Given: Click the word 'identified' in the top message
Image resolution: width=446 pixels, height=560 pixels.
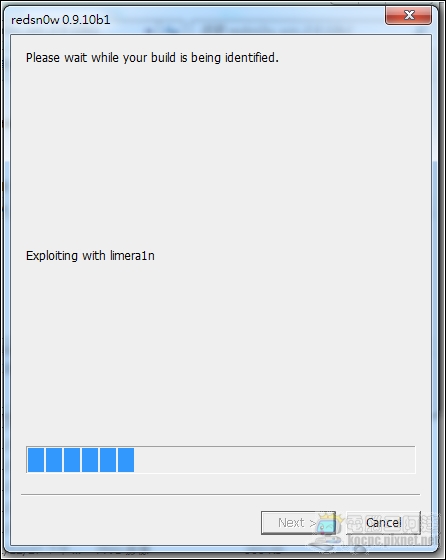Looking at the screenshot, I should (x=251, y=58).
